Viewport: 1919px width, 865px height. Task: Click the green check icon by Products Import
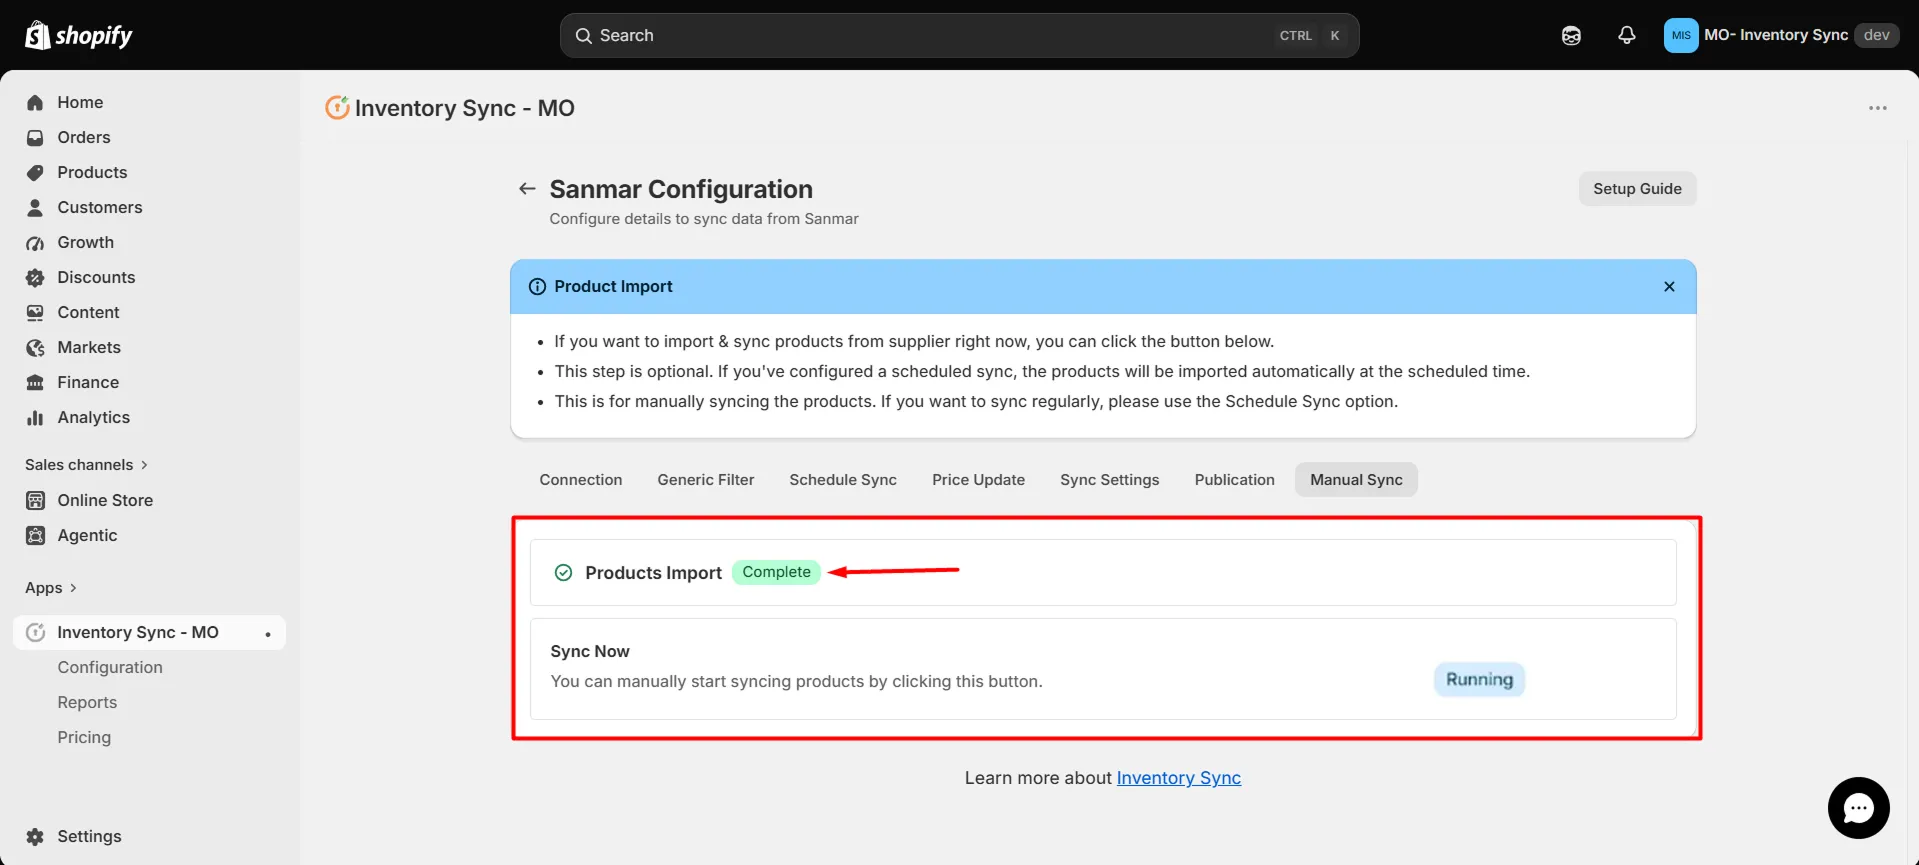tap(563, 573)
